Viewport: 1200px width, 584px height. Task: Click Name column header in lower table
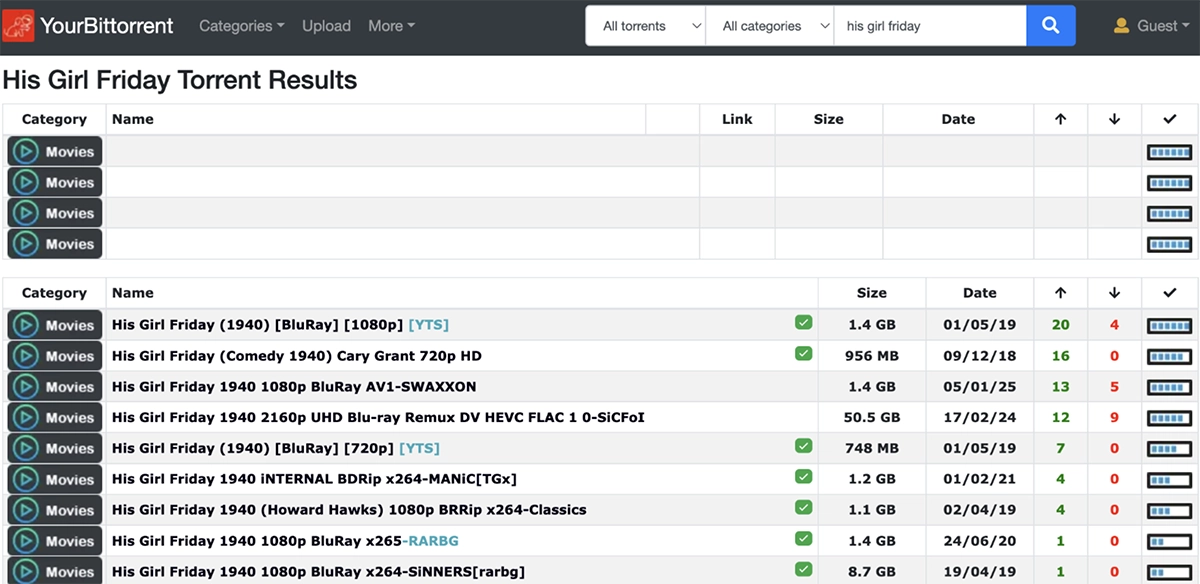(133, 293)
